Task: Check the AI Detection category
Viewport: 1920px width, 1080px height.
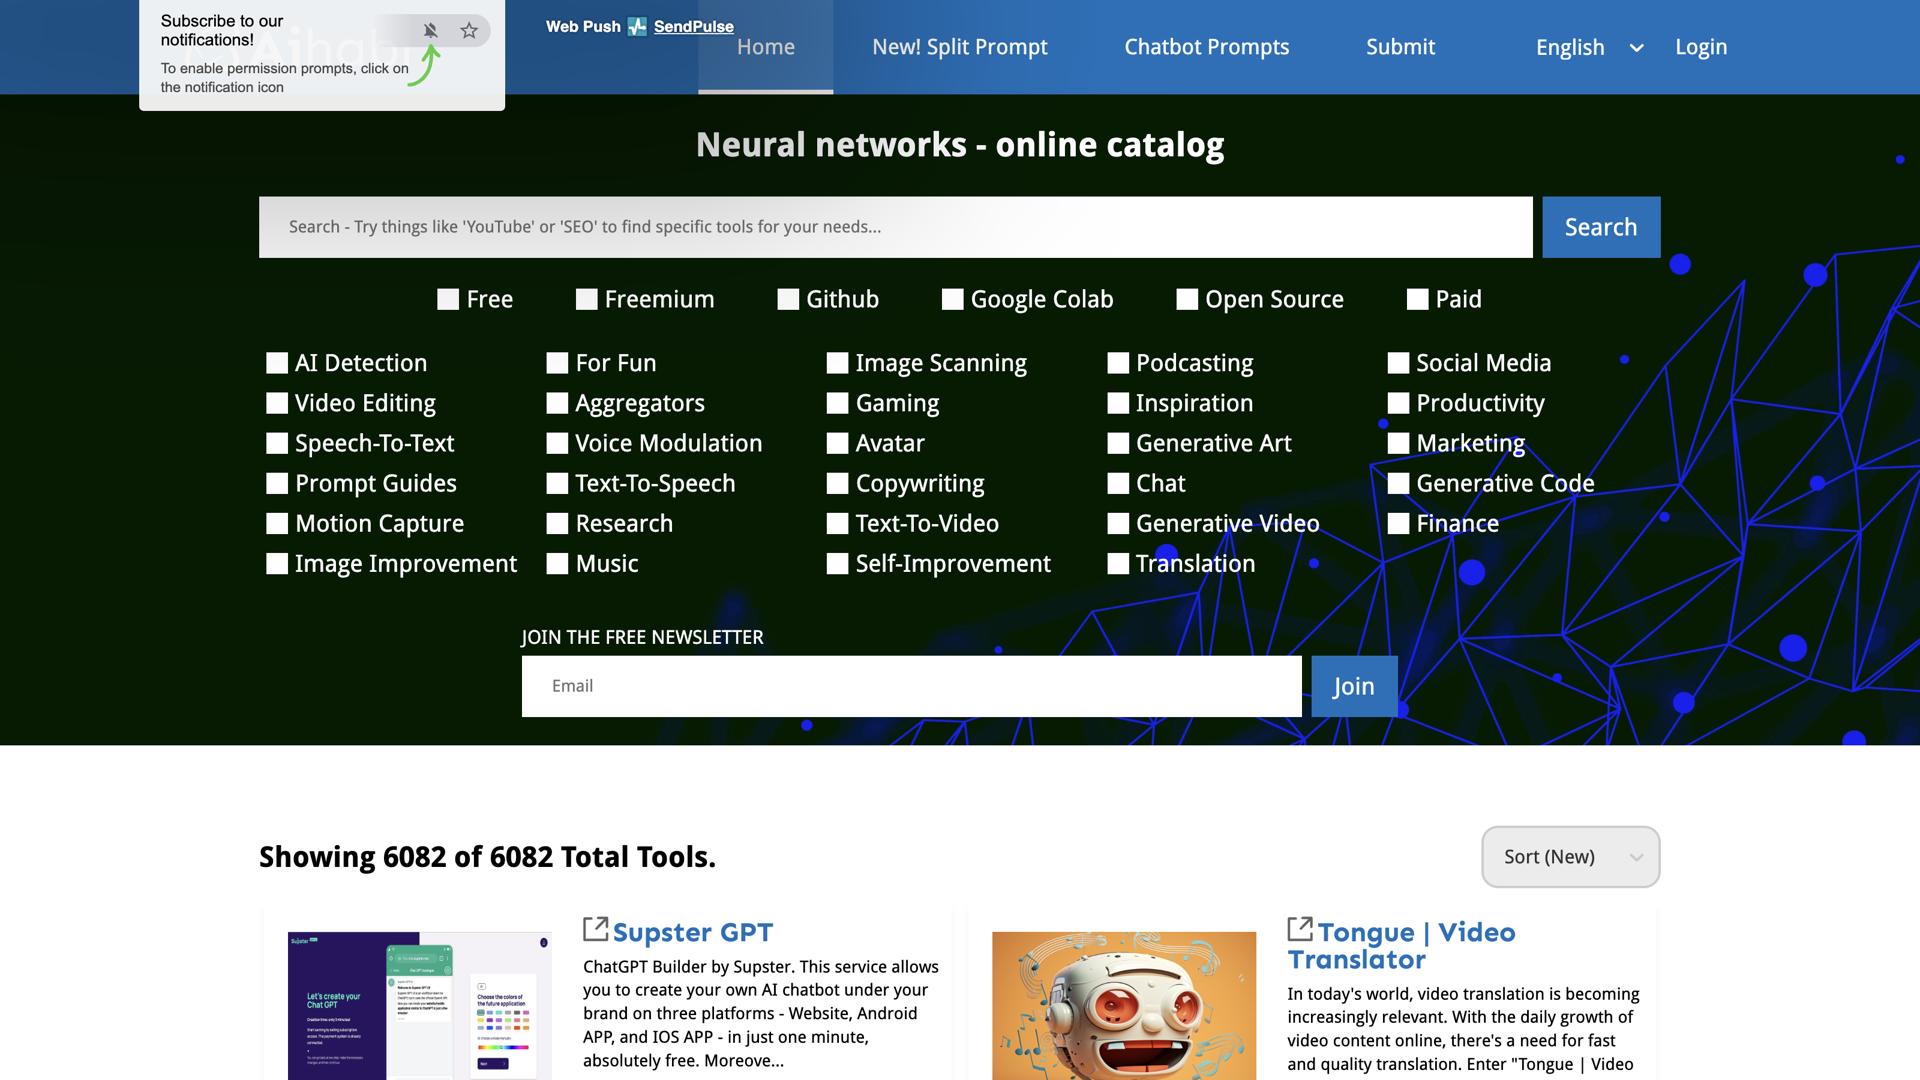Action: coord(277,363)
